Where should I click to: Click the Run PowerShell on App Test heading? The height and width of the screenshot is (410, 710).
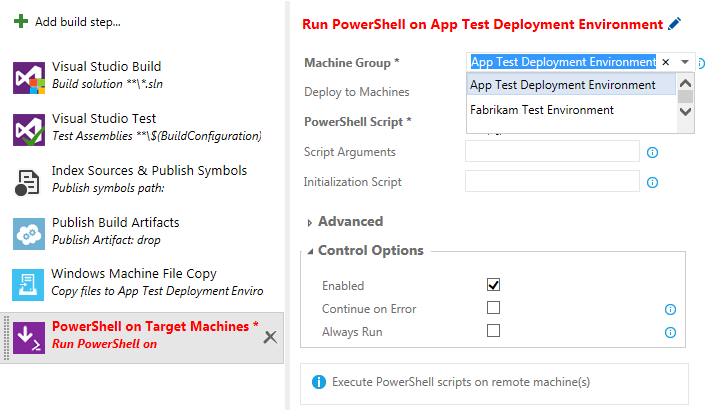pos(482,24)
